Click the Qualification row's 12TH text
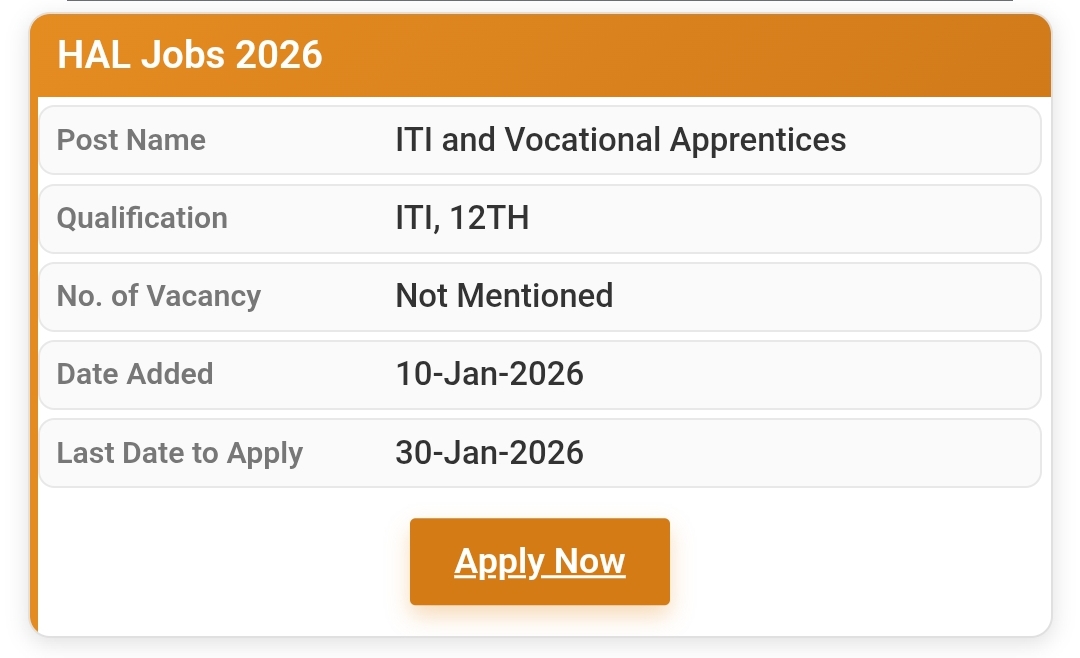 pos(489,218)
